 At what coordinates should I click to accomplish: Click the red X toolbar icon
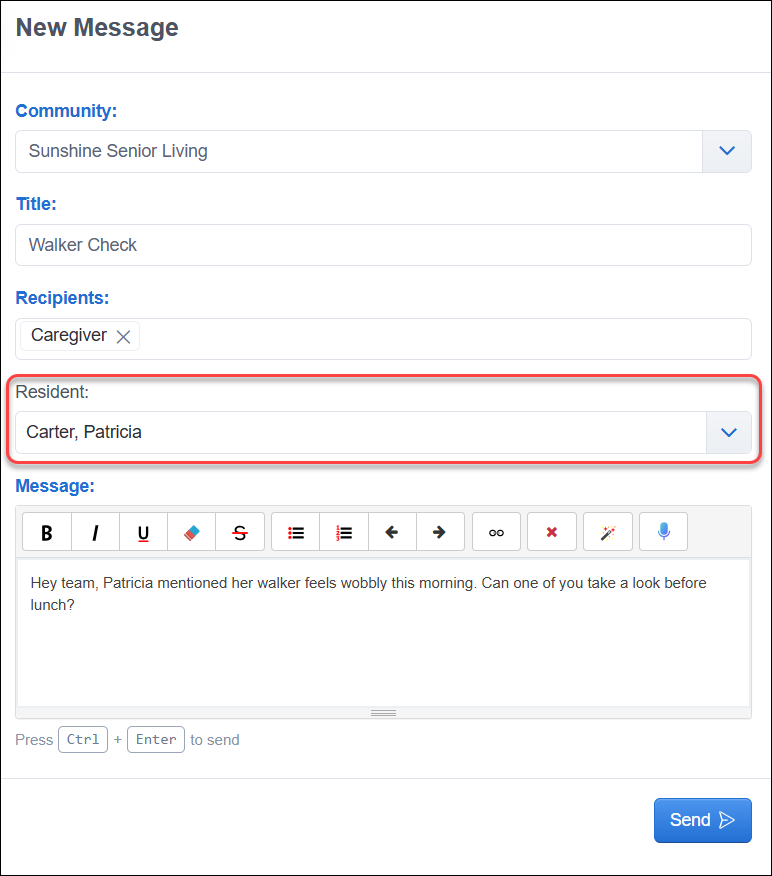[x=552, y=532]
